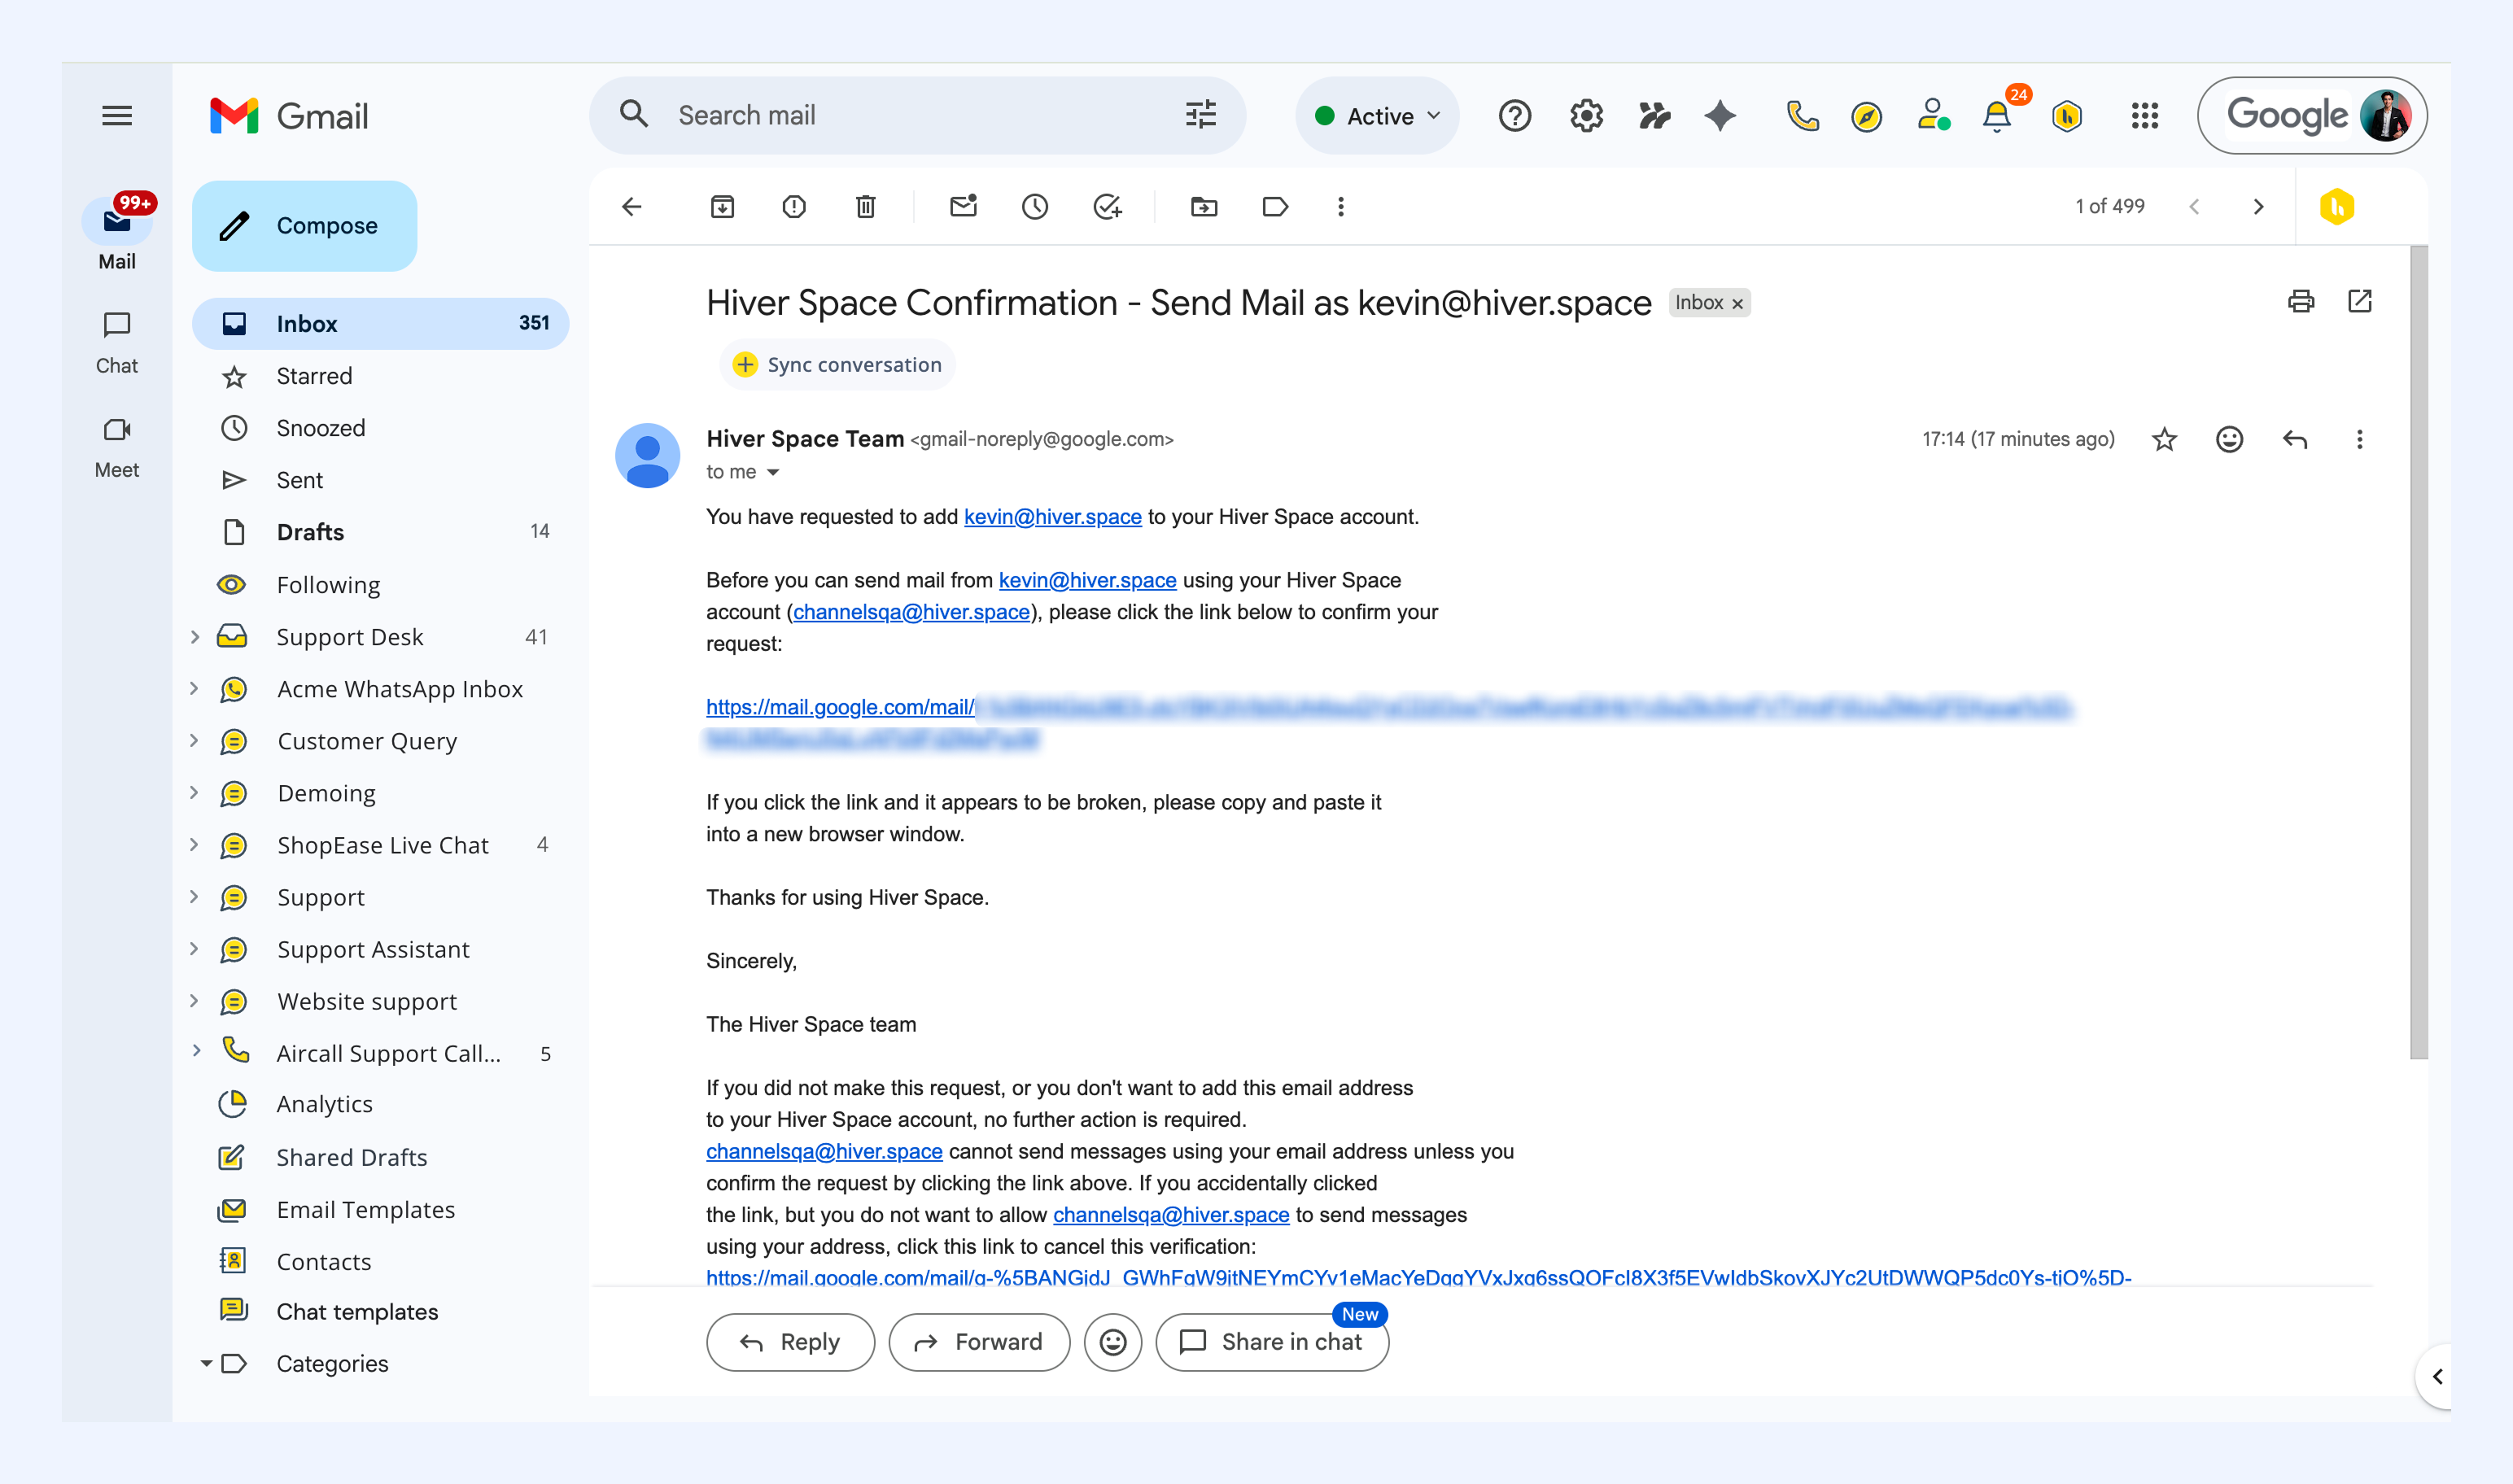Image resolution: width=2513 pixels, height=1484 pixels.
Task: Snooze this email with clock icon
Action: 1035,207
